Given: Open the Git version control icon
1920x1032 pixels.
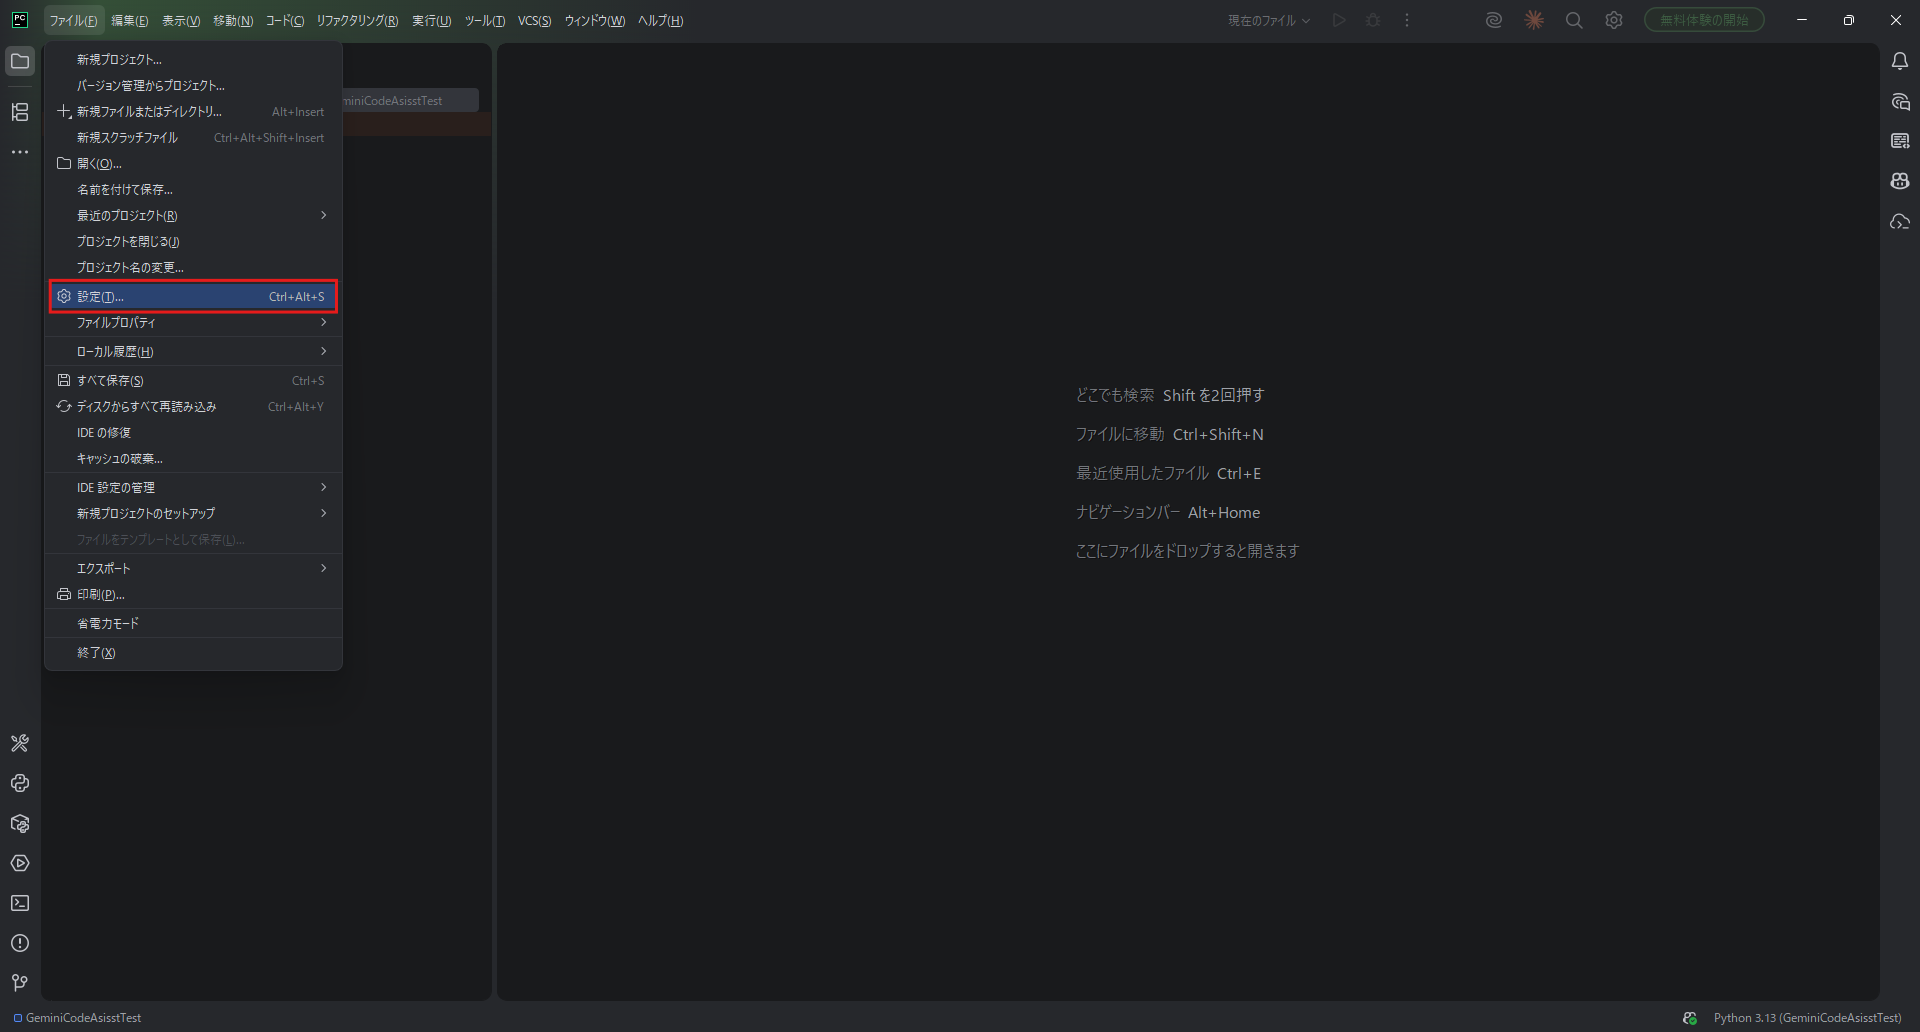Looking at the screenshot, I should coord(20,983).
